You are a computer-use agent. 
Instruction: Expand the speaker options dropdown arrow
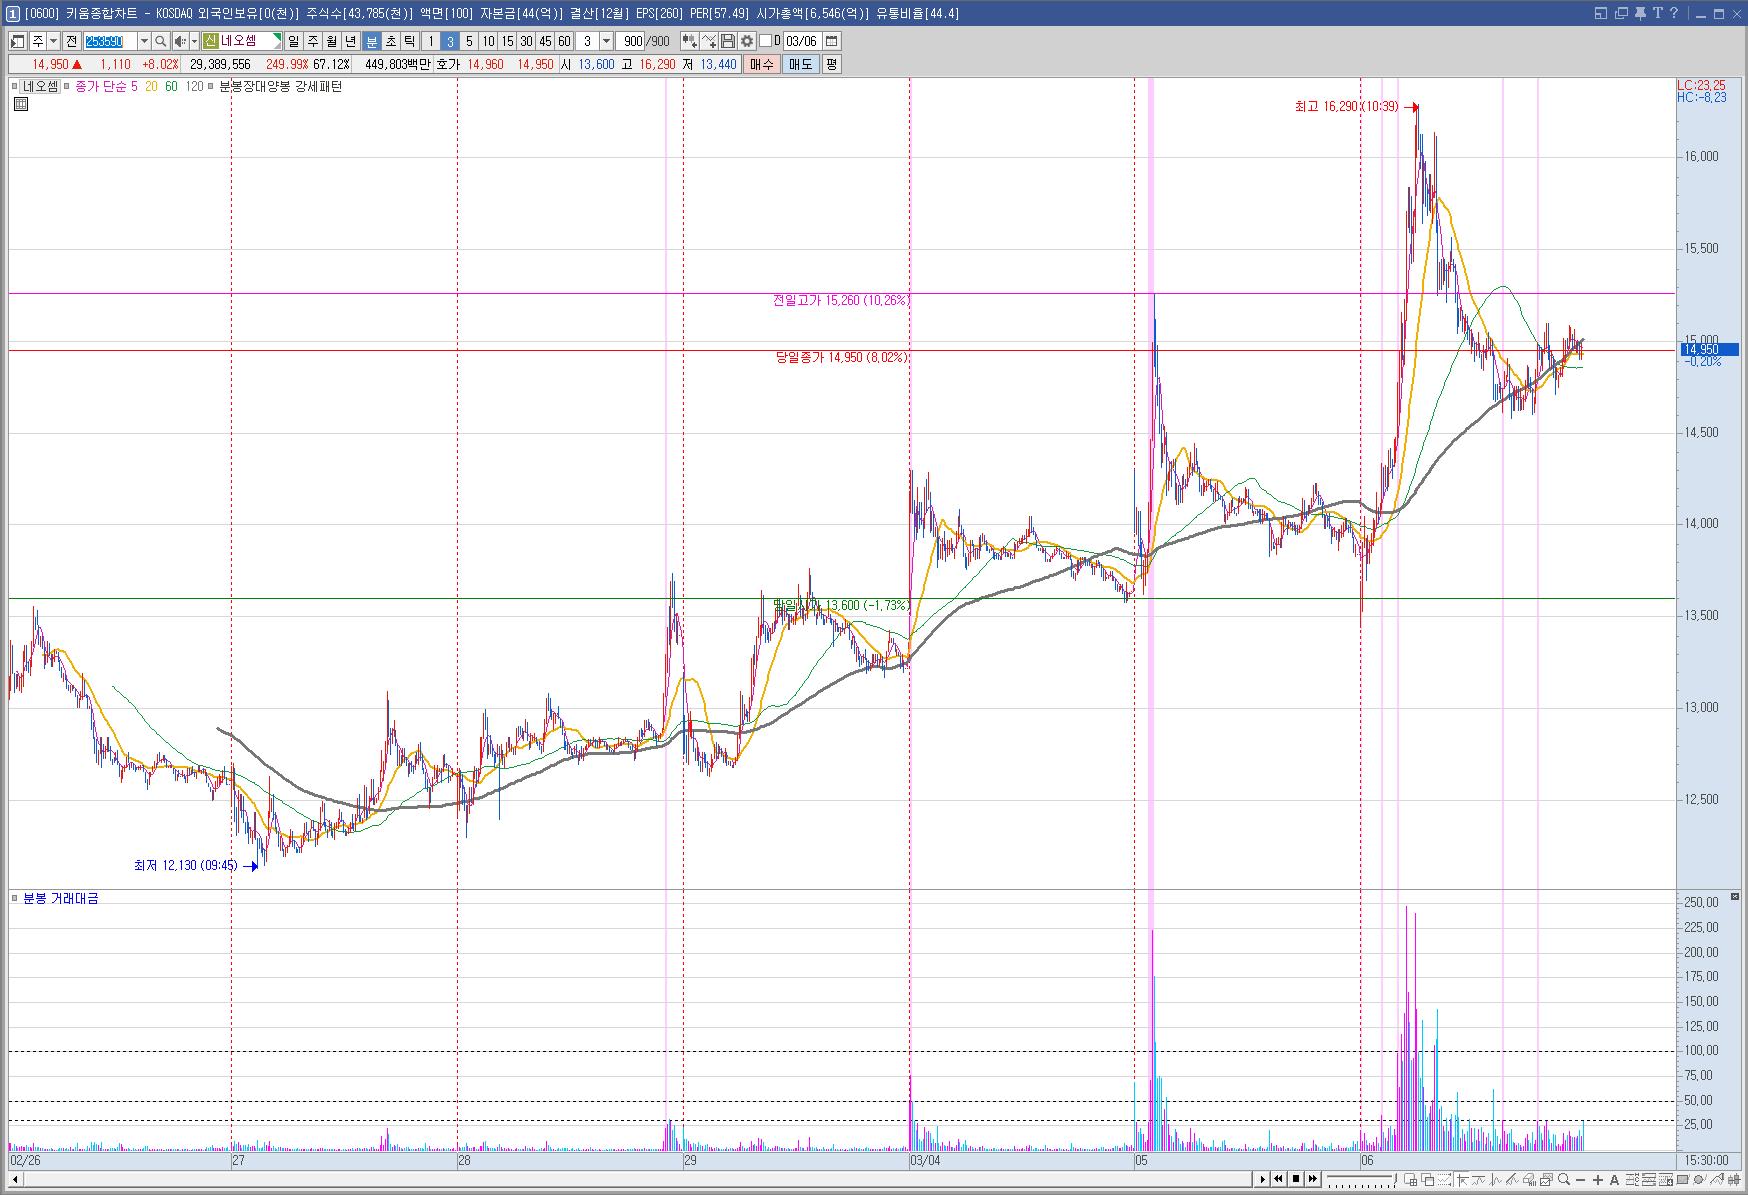pos(194,41)
